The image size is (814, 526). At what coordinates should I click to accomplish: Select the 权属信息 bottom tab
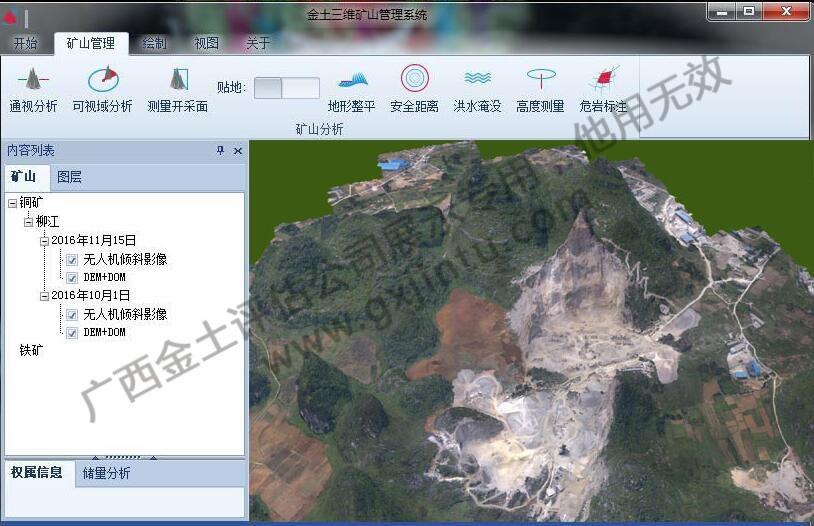pyautogui.click(x=37, y=473)
